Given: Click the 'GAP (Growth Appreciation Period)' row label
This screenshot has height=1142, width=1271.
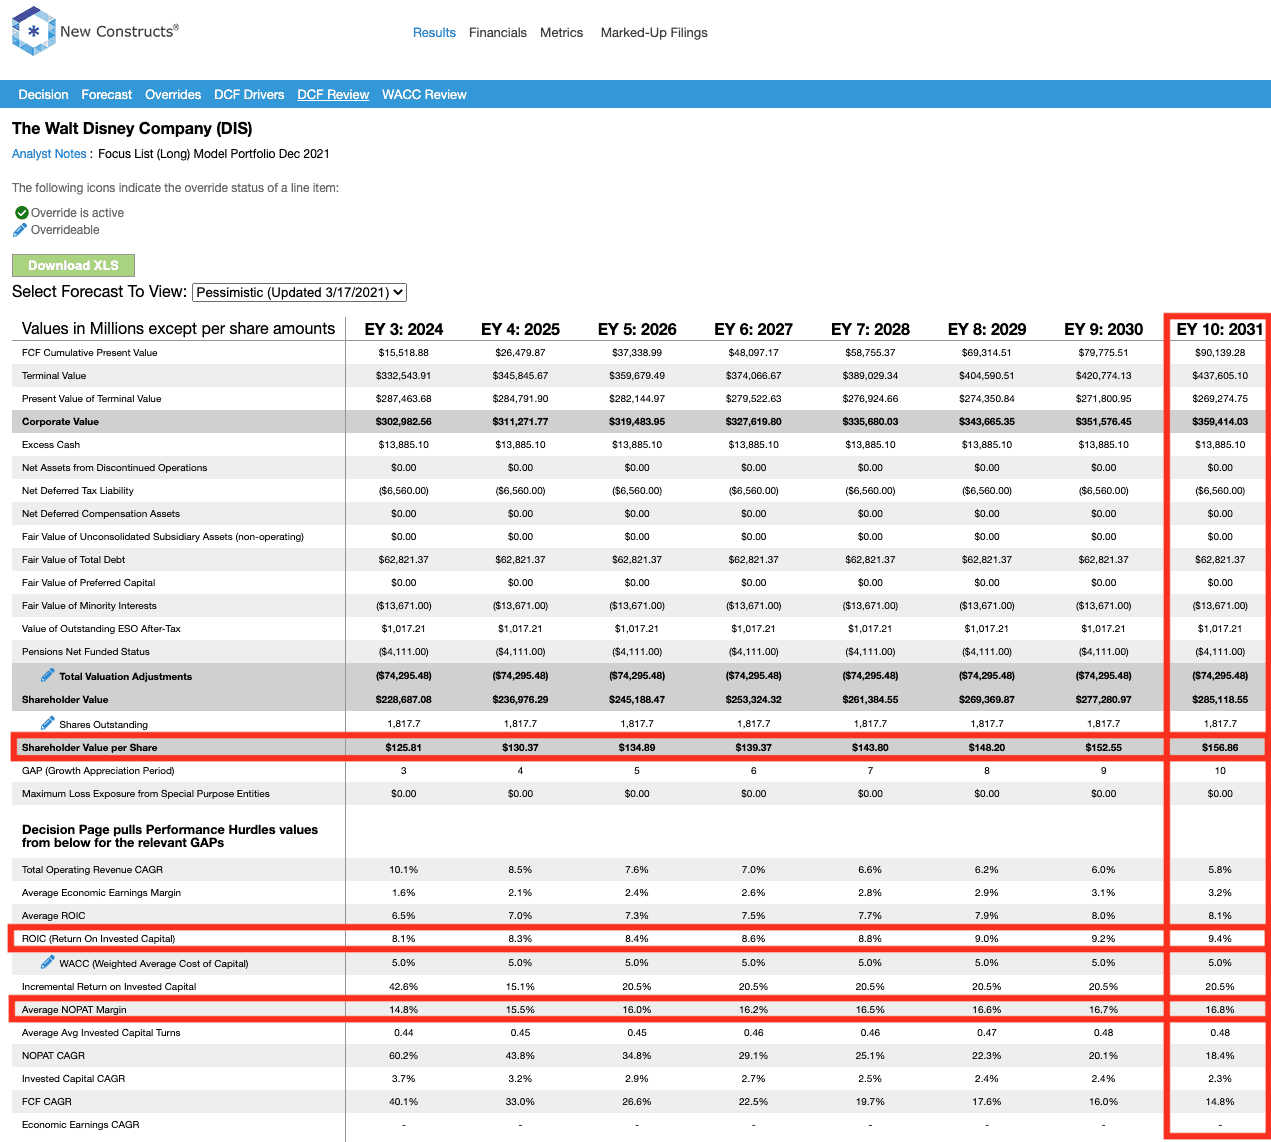Looking at the screenshot, I should tap(98, 771).
